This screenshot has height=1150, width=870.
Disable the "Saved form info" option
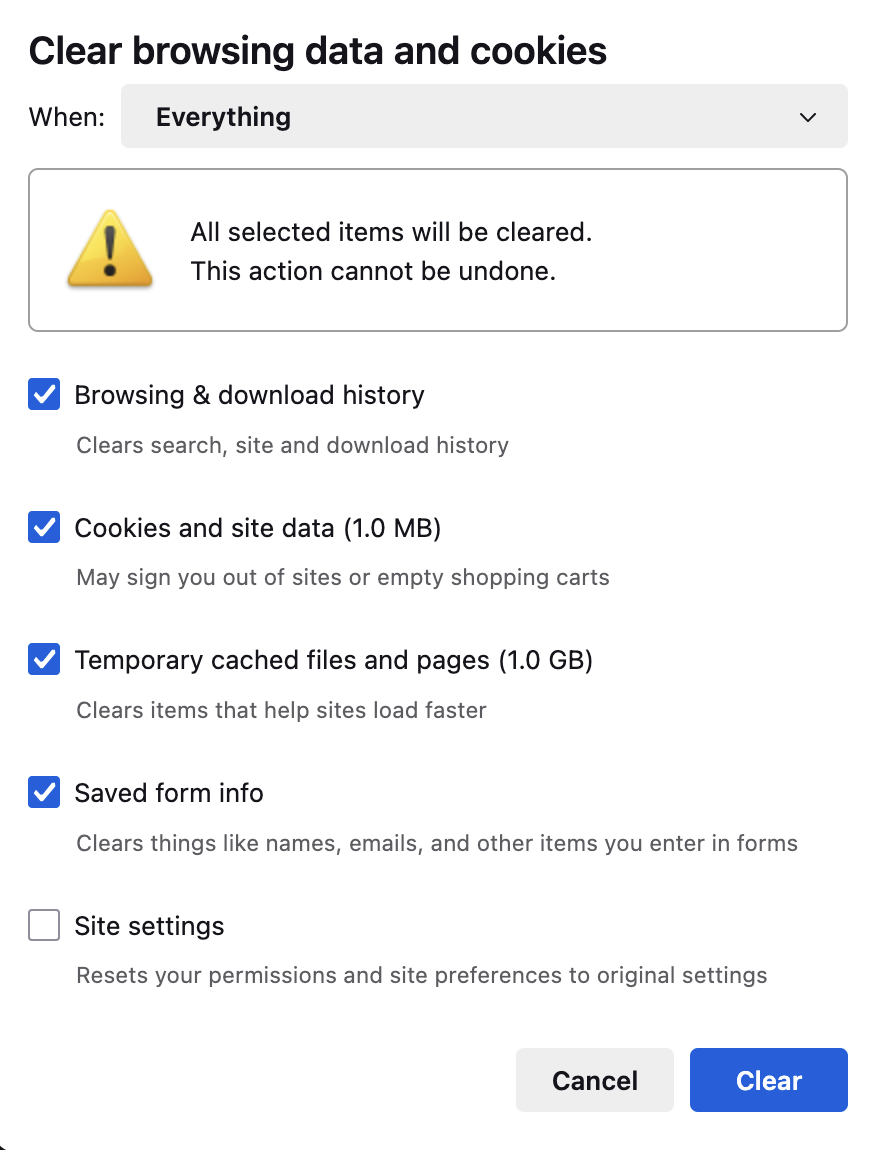[x=43, y=792]
